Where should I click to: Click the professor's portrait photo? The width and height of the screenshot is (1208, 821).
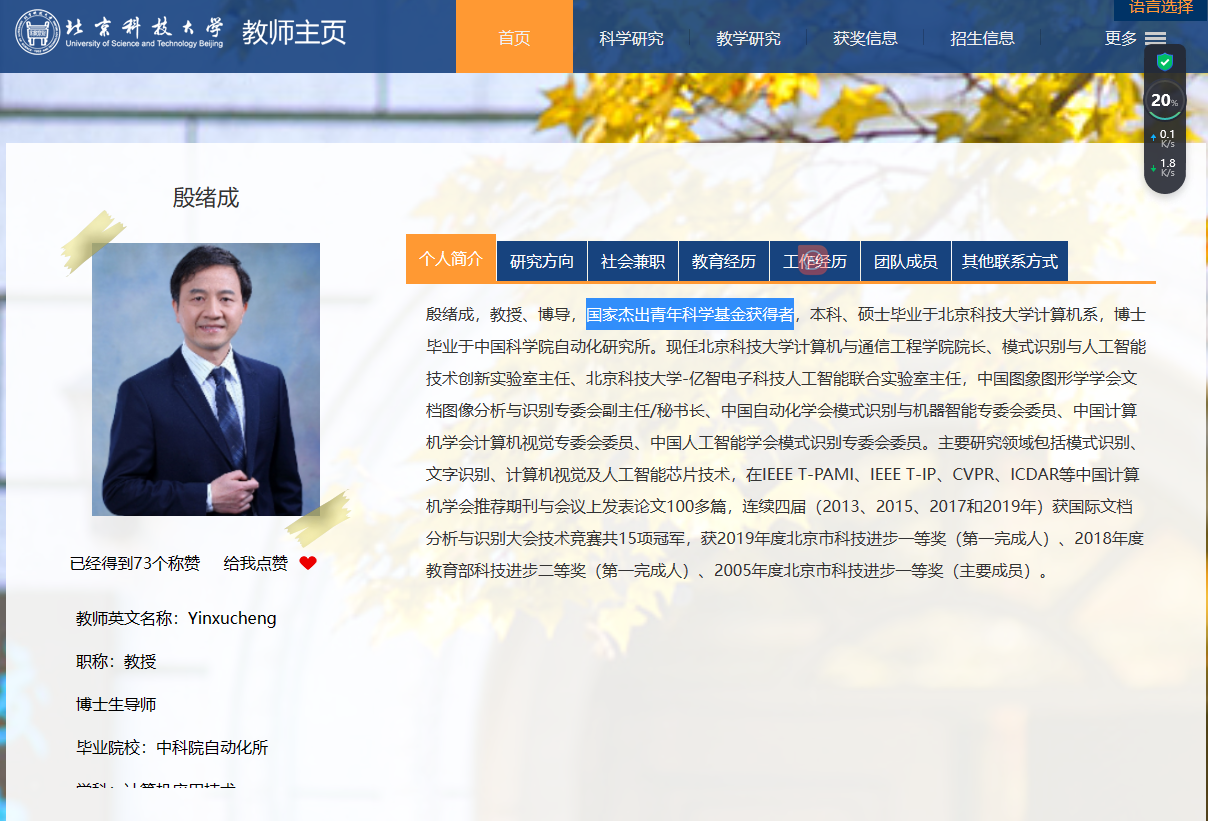click(x=206, y=379)
